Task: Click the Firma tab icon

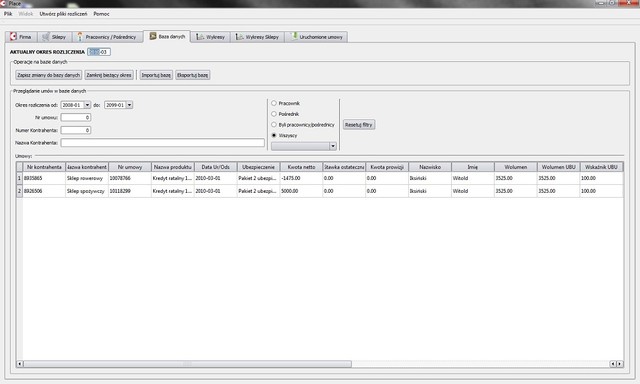Action: click(13, 37)
